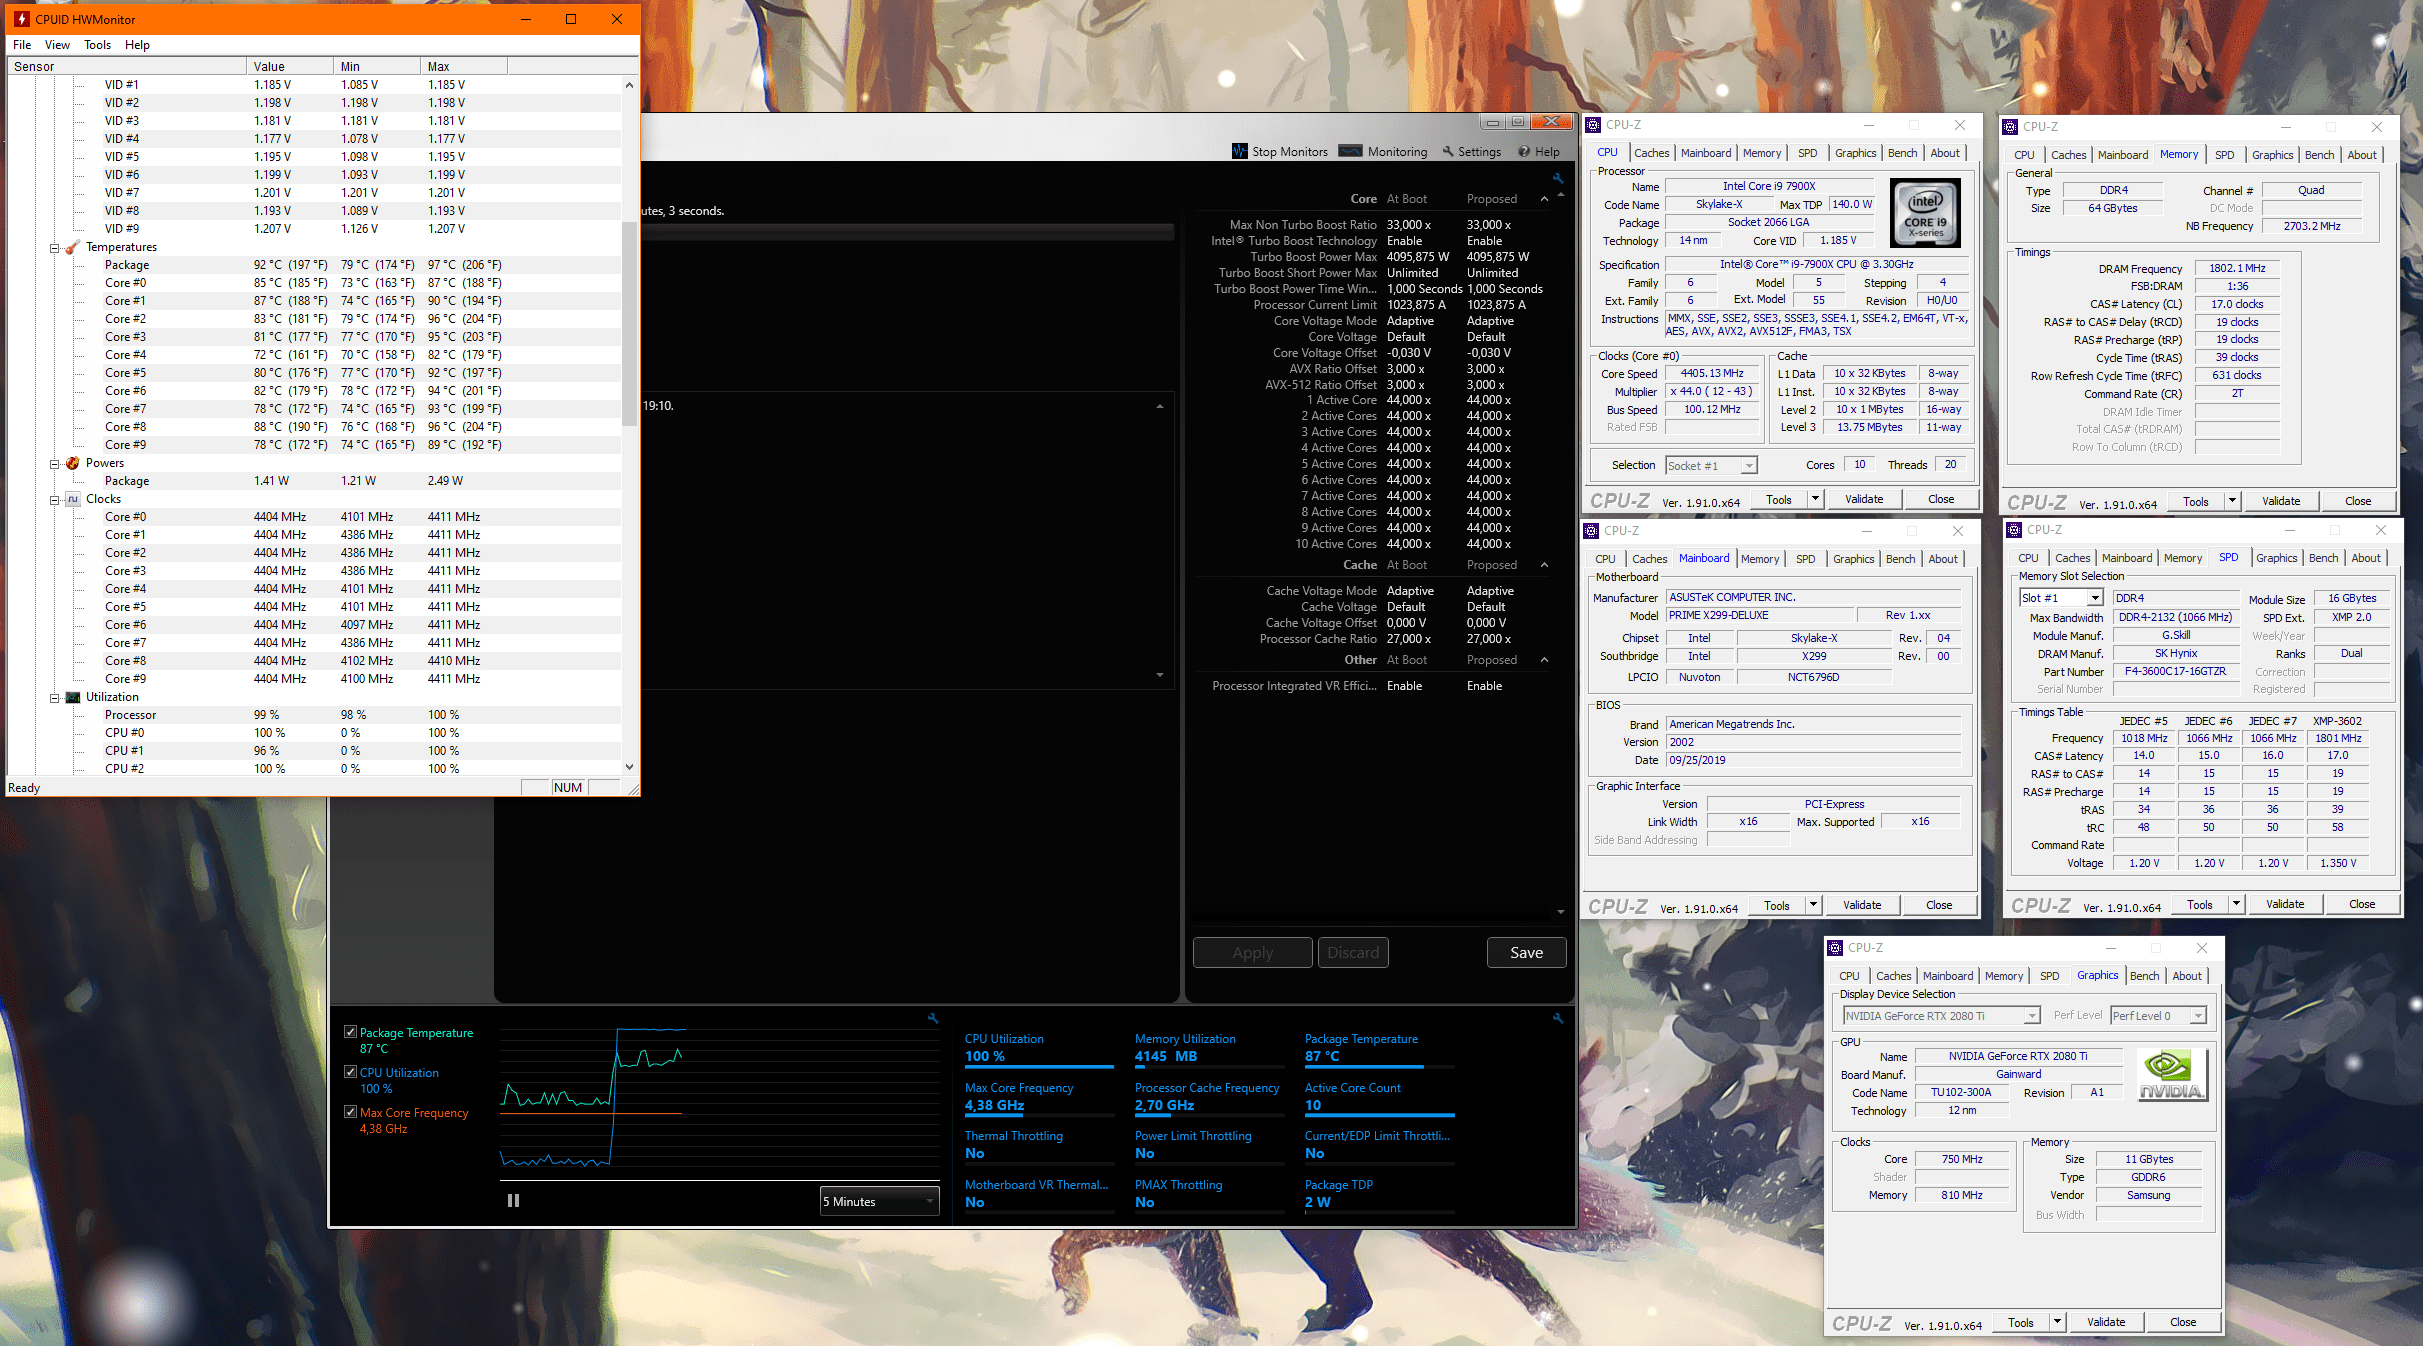The height and width of the screenshot is (1346, 2423).
Task: Open the View menu in HWMonitor
Action: (57, 45)
